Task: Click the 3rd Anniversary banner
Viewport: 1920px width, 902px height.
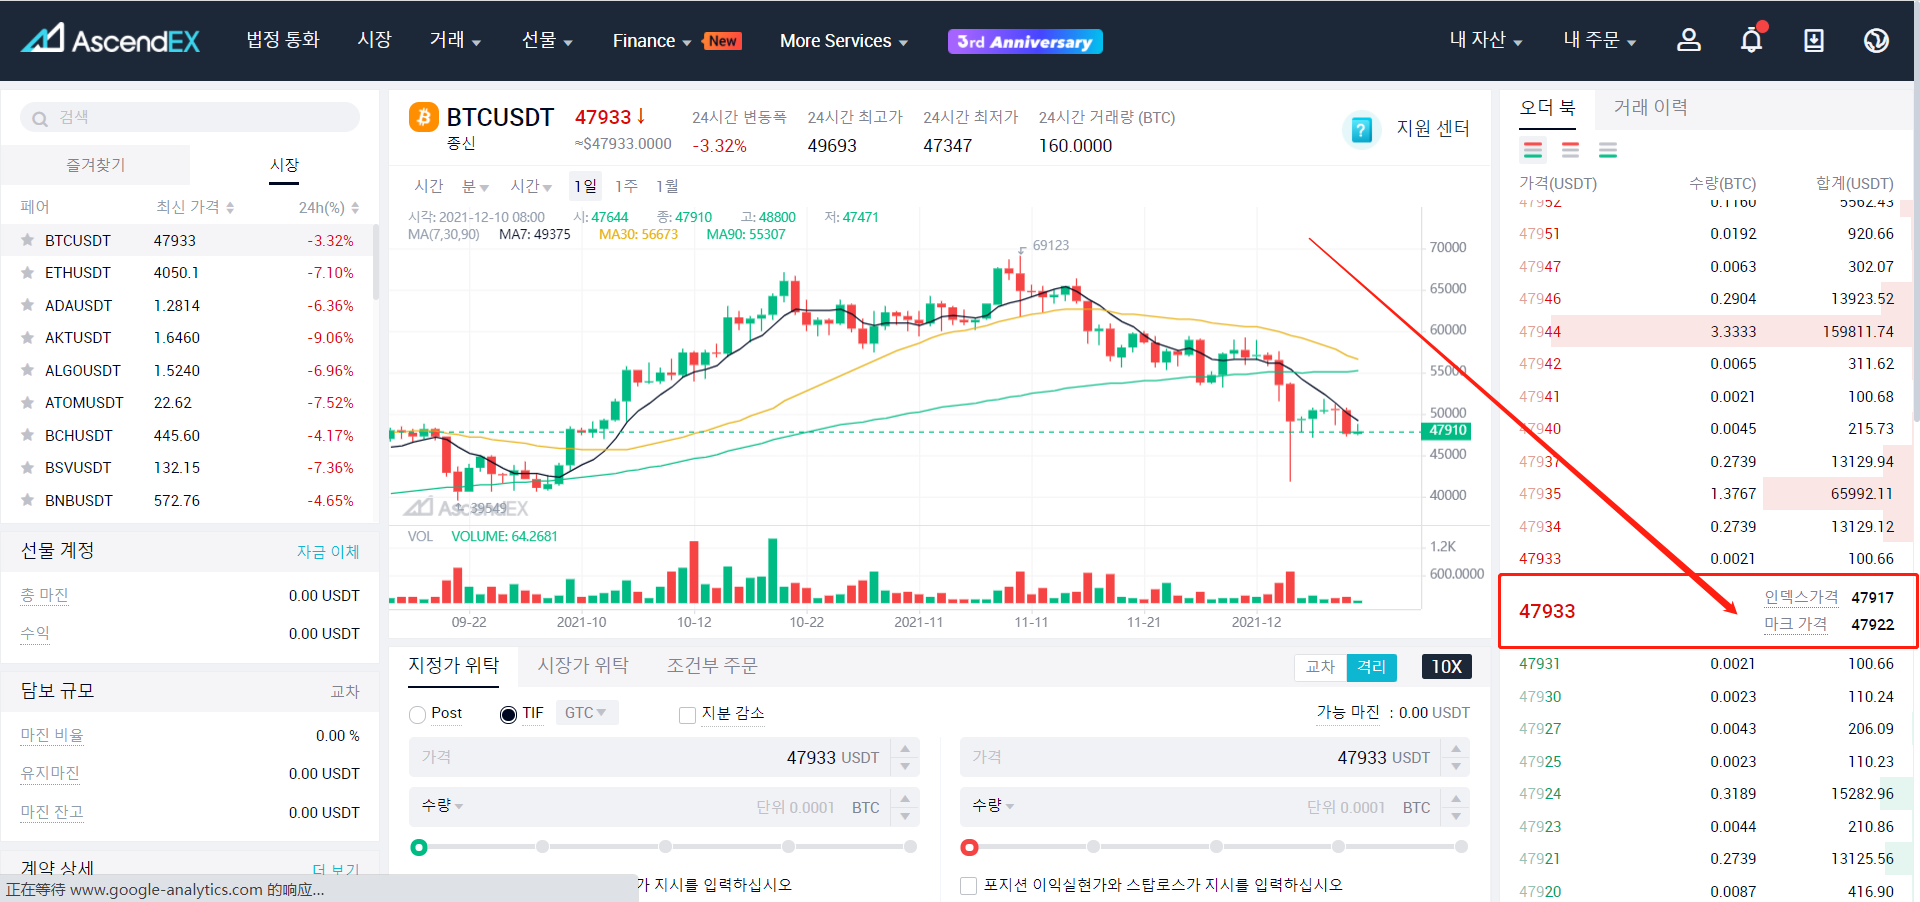Action: point(1025,41)
